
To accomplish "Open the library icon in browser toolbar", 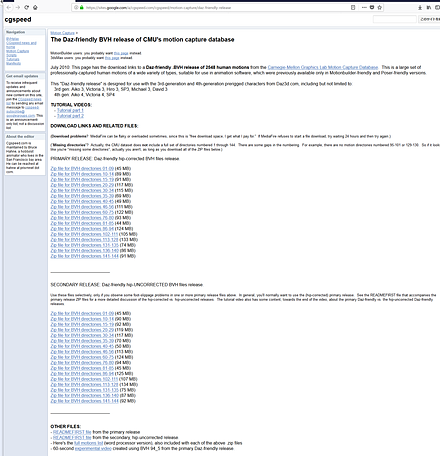I will 429,7.
